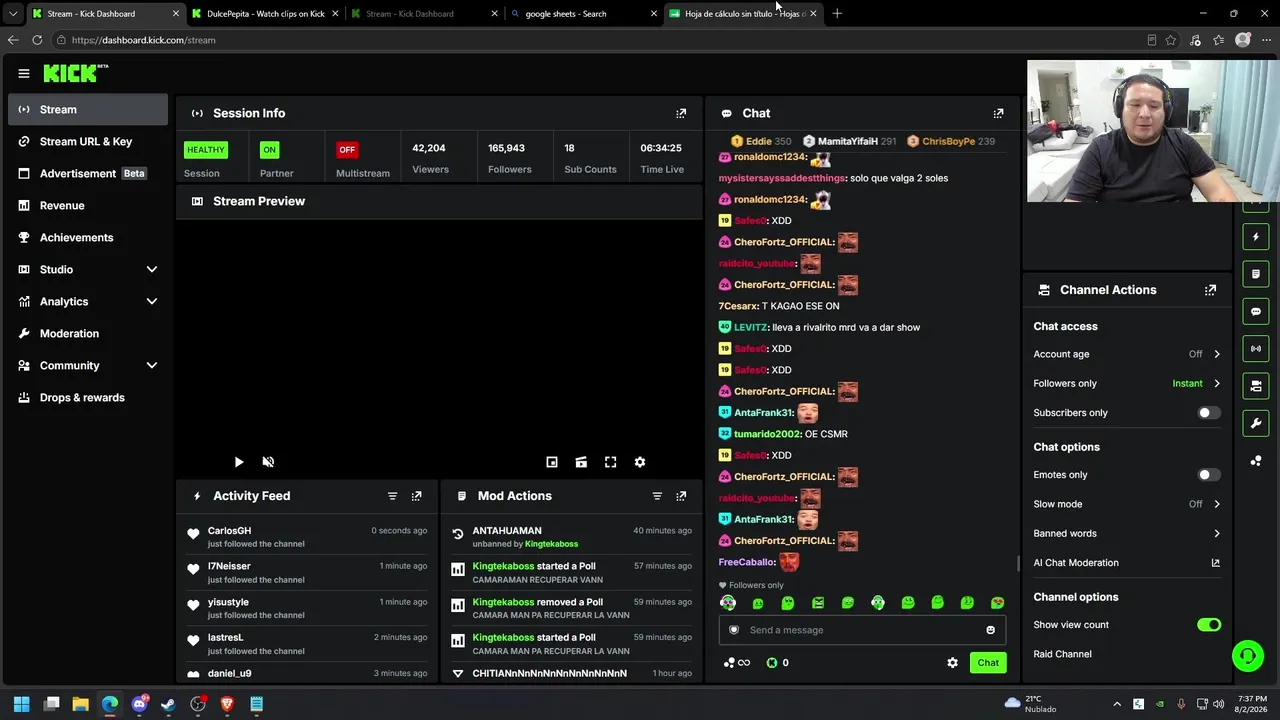
Task: Click the browser address bar
Action: (600, 40)
